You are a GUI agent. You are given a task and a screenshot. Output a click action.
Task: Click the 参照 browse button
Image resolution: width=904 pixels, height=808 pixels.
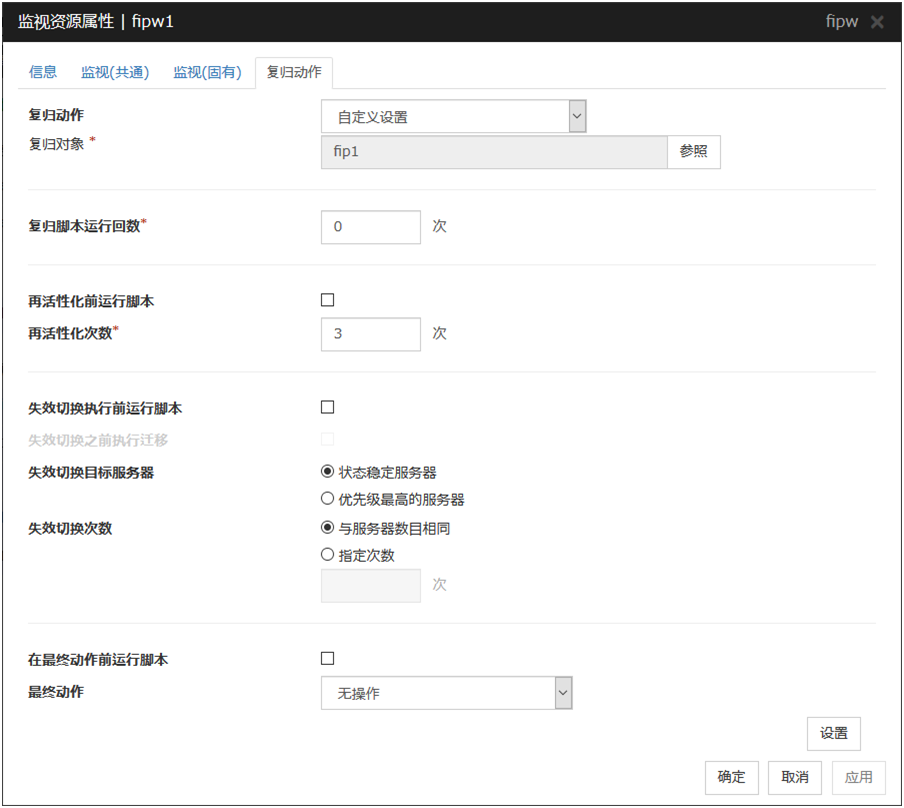pyautogui.click(x=693, y=152)
